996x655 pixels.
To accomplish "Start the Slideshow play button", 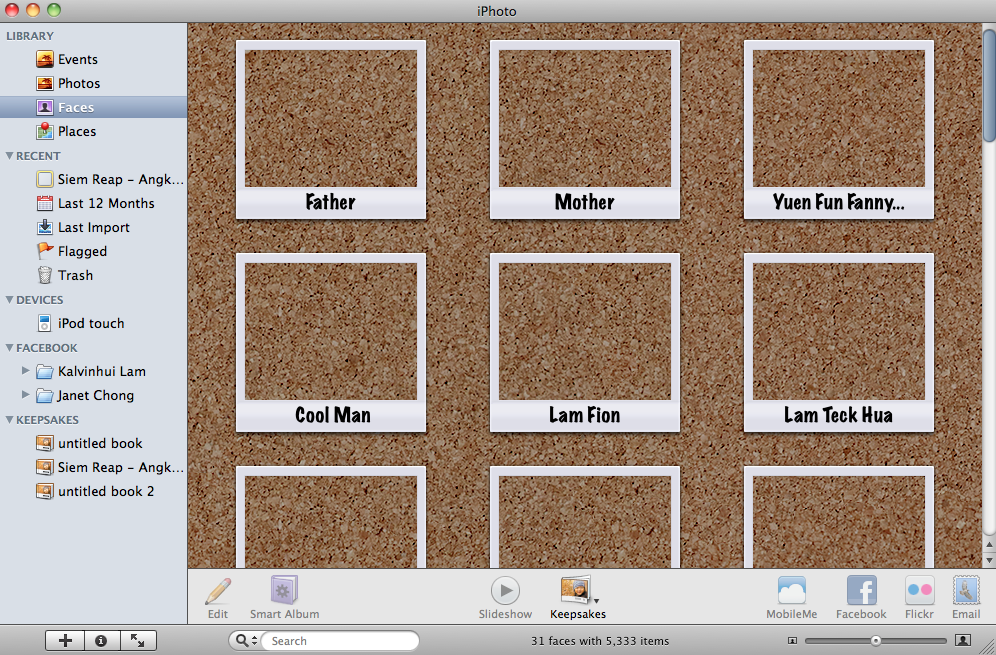I will coord(506,590).
